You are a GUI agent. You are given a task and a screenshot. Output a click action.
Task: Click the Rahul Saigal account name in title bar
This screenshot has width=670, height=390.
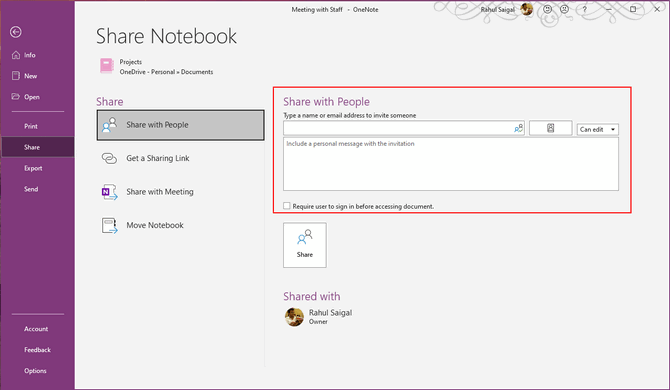[x=498, y=9]
